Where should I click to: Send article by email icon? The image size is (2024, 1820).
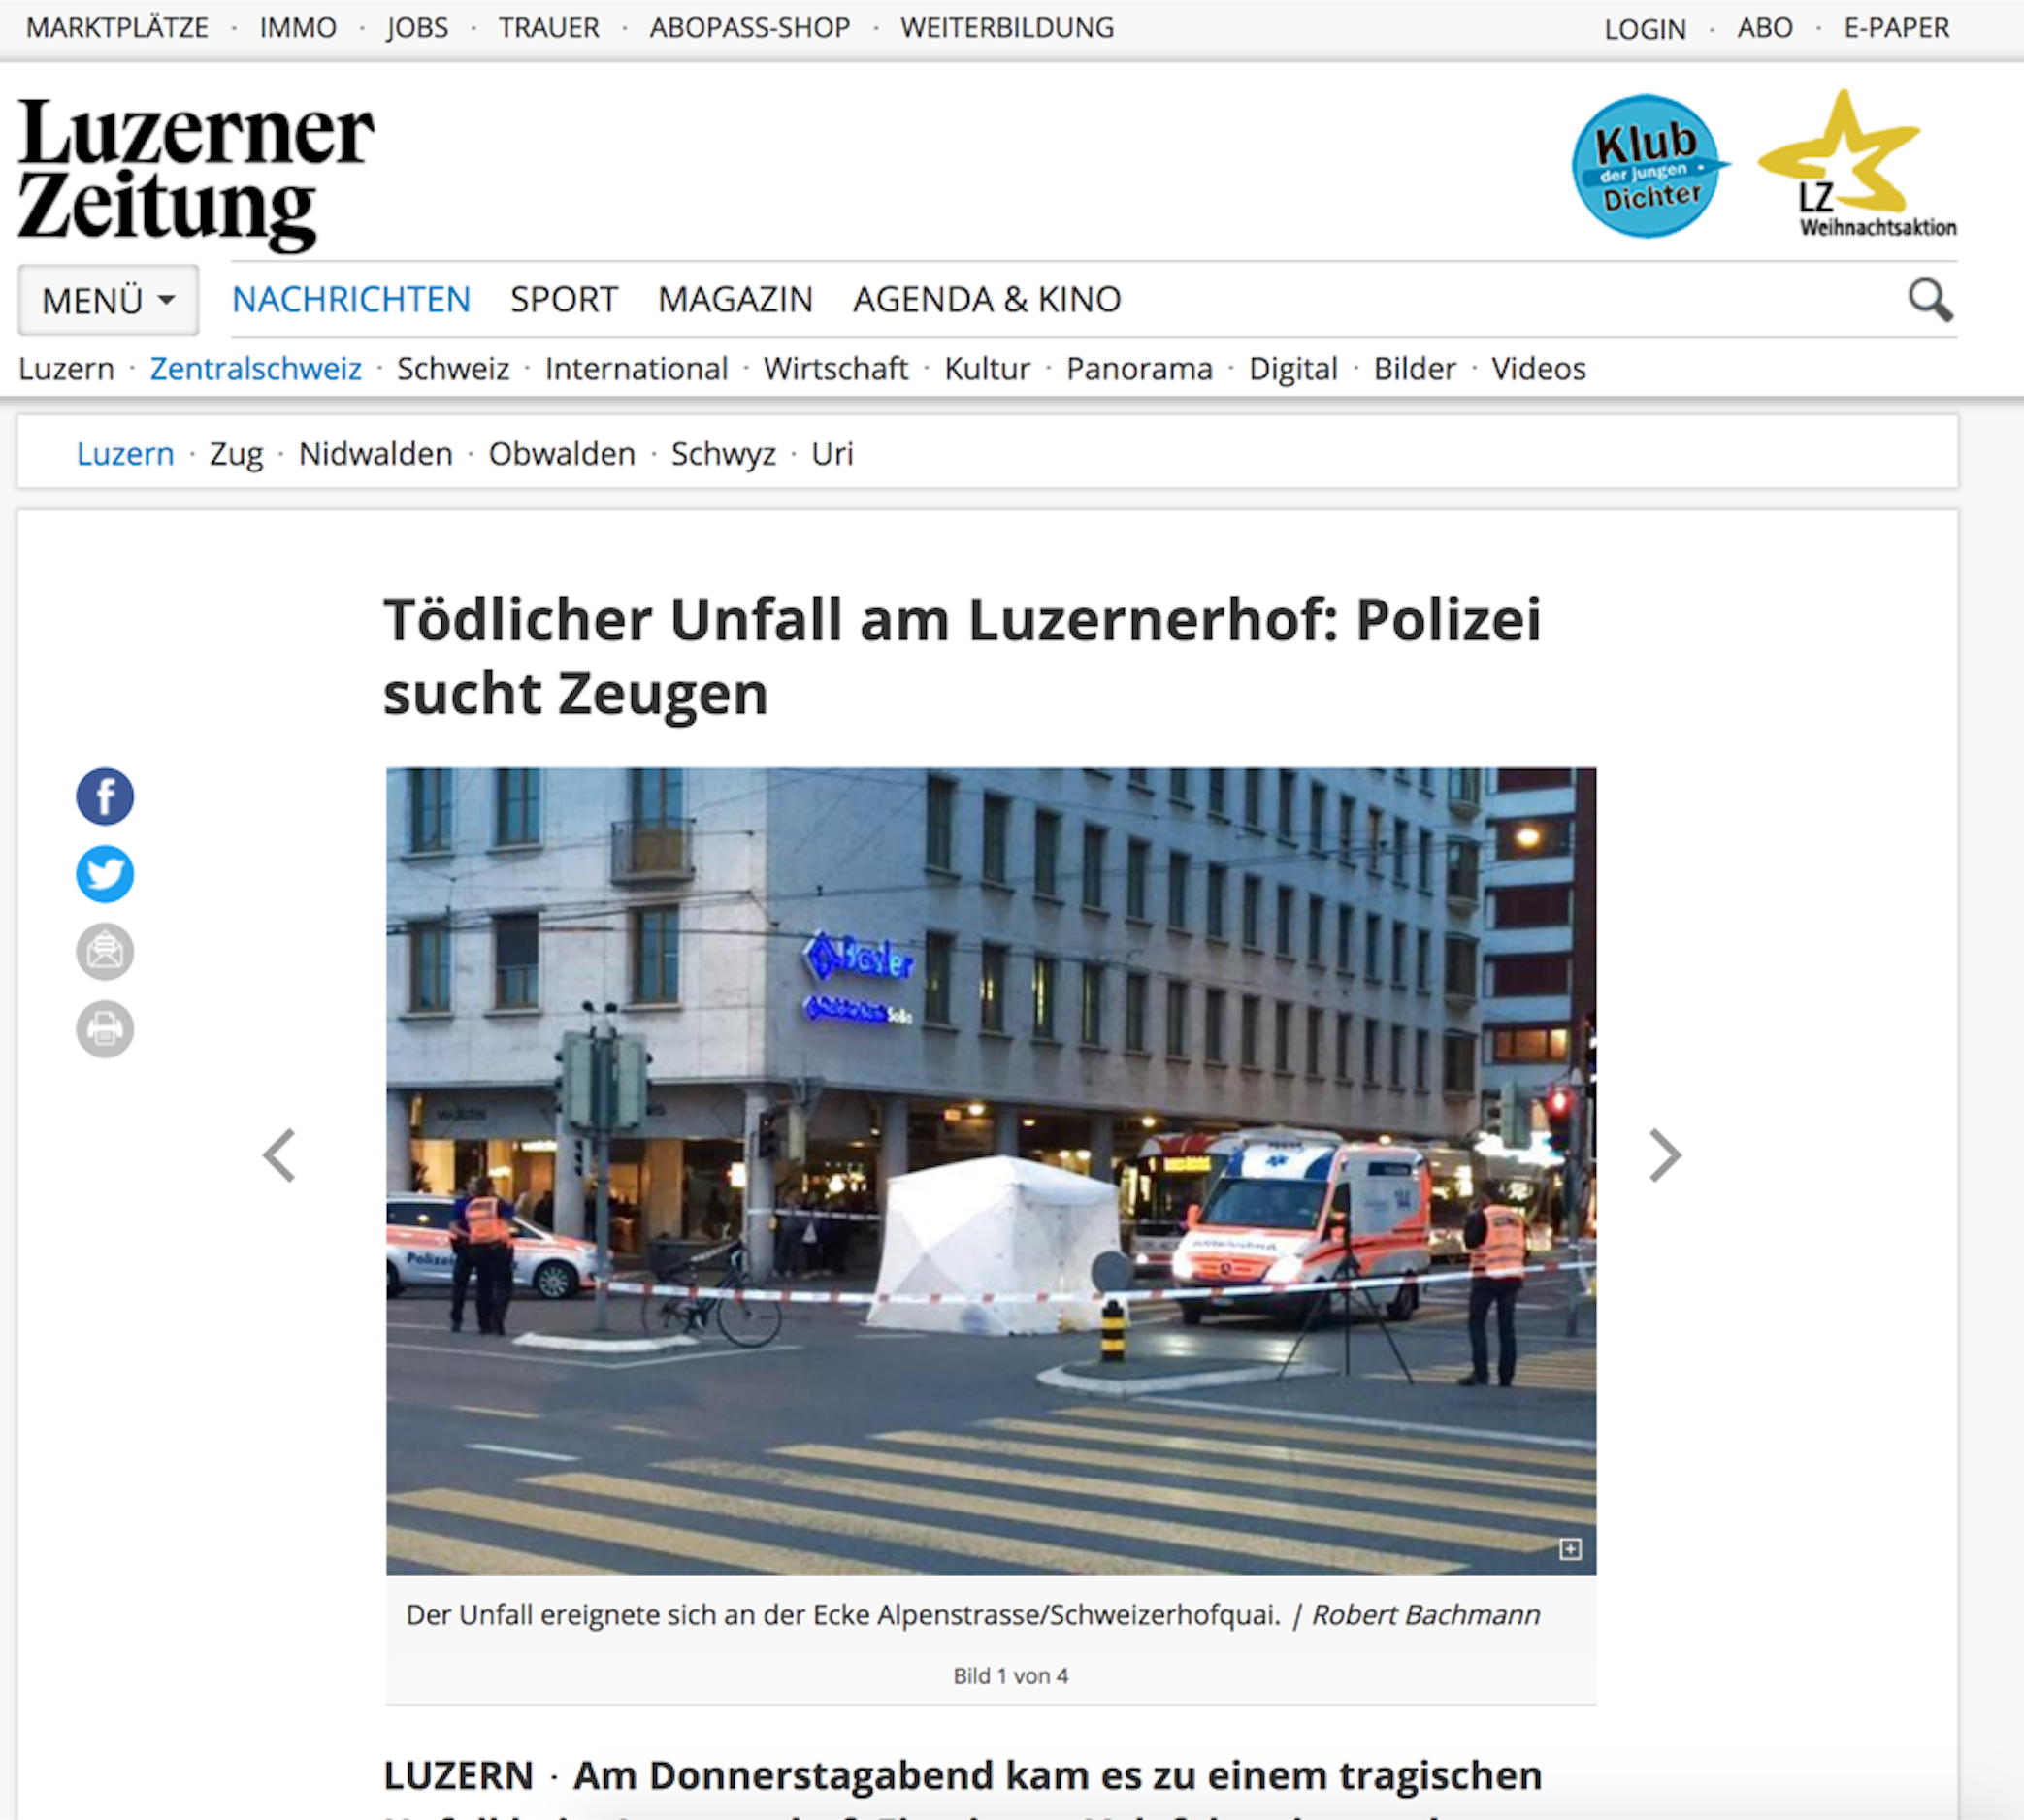pos(105,951)
